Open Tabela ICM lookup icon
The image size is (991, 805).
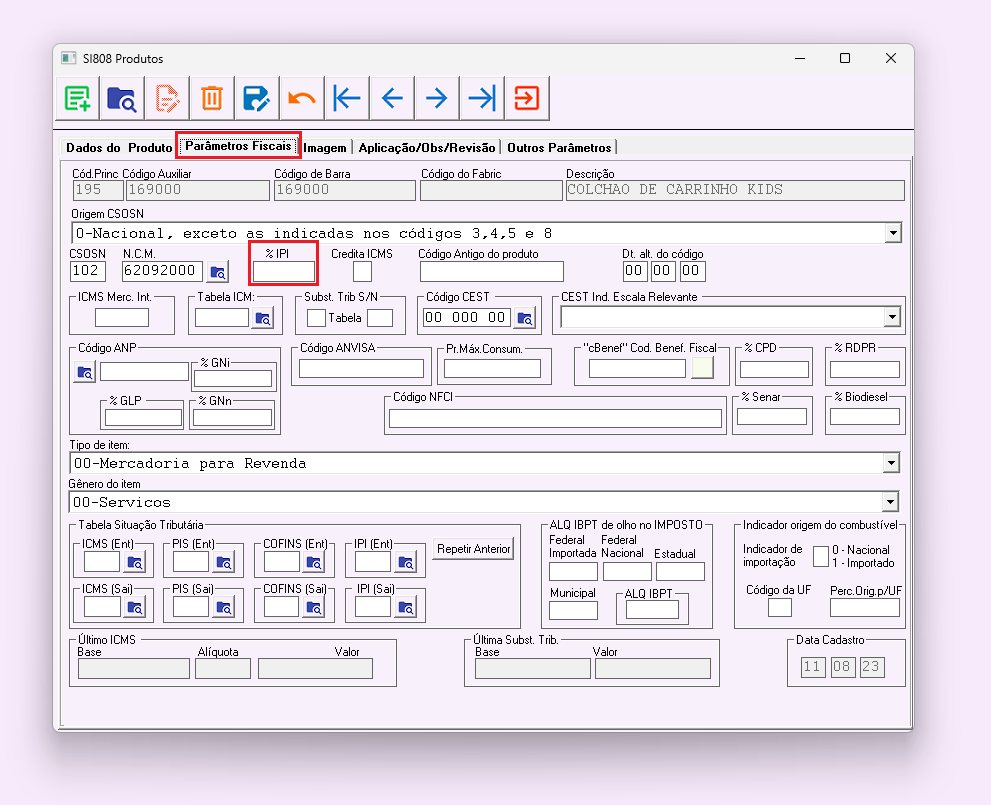coord(263,318)
